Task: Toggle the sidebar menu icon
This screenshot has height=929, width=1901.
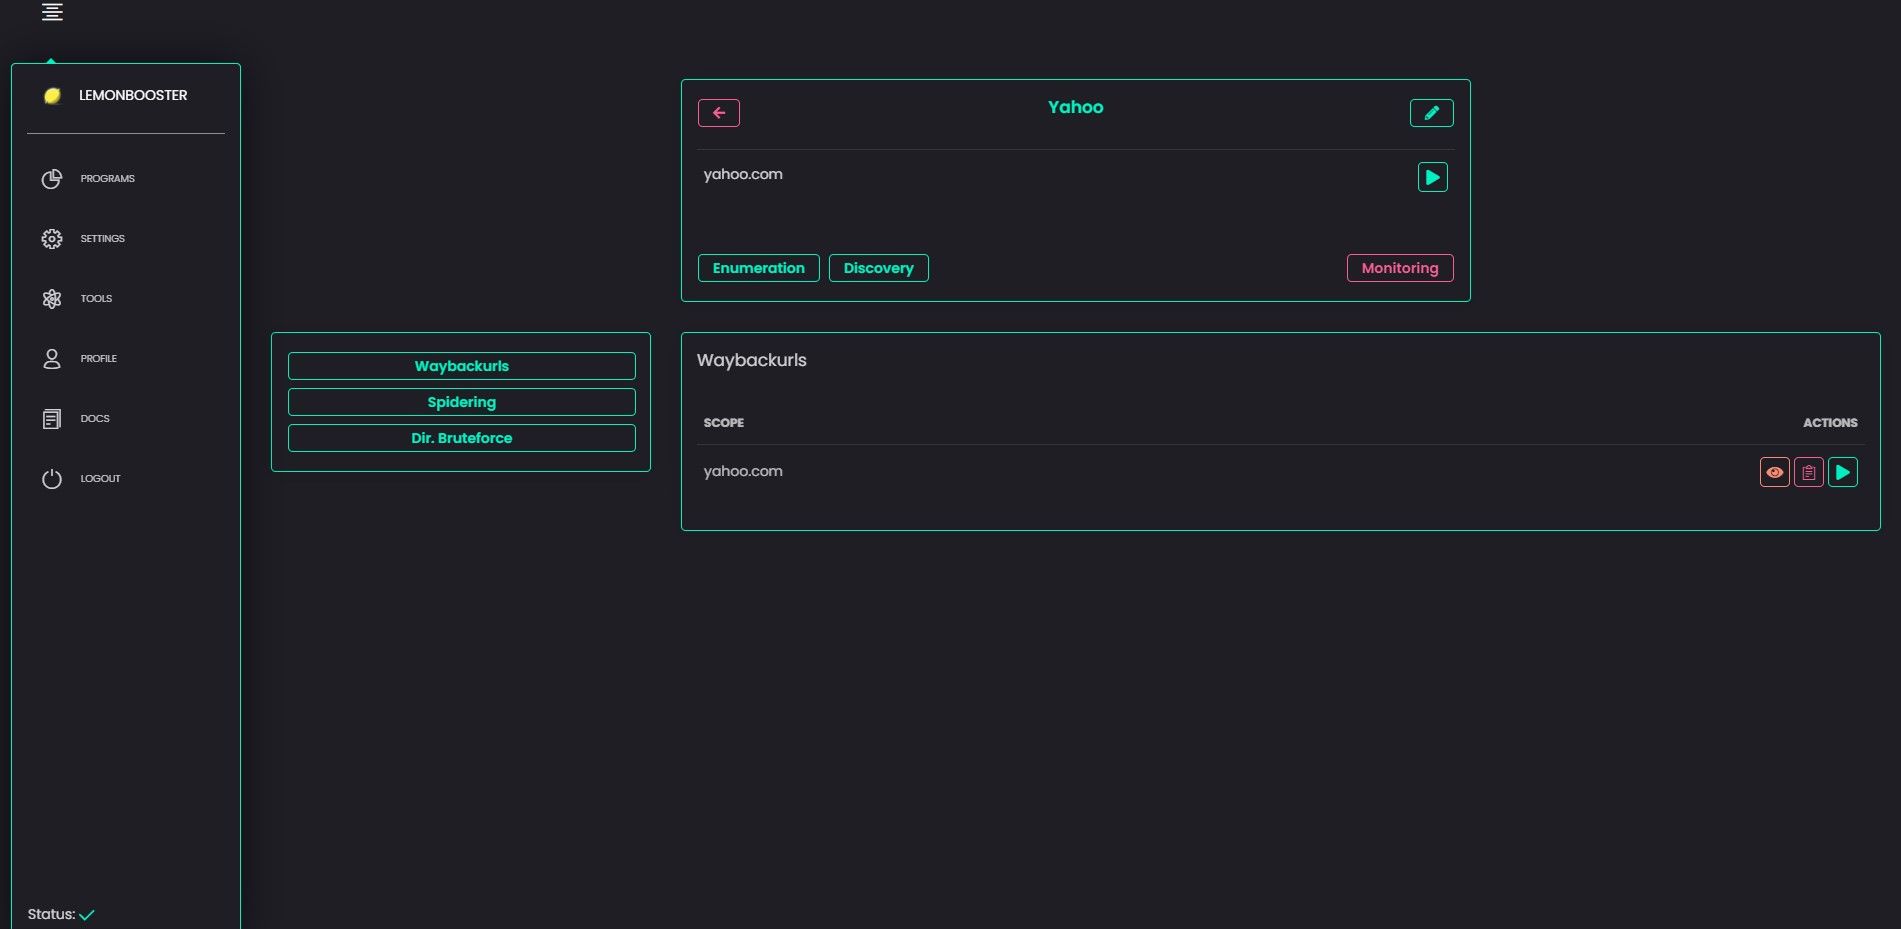Action: pyautogui.click(x=52, y=12)
